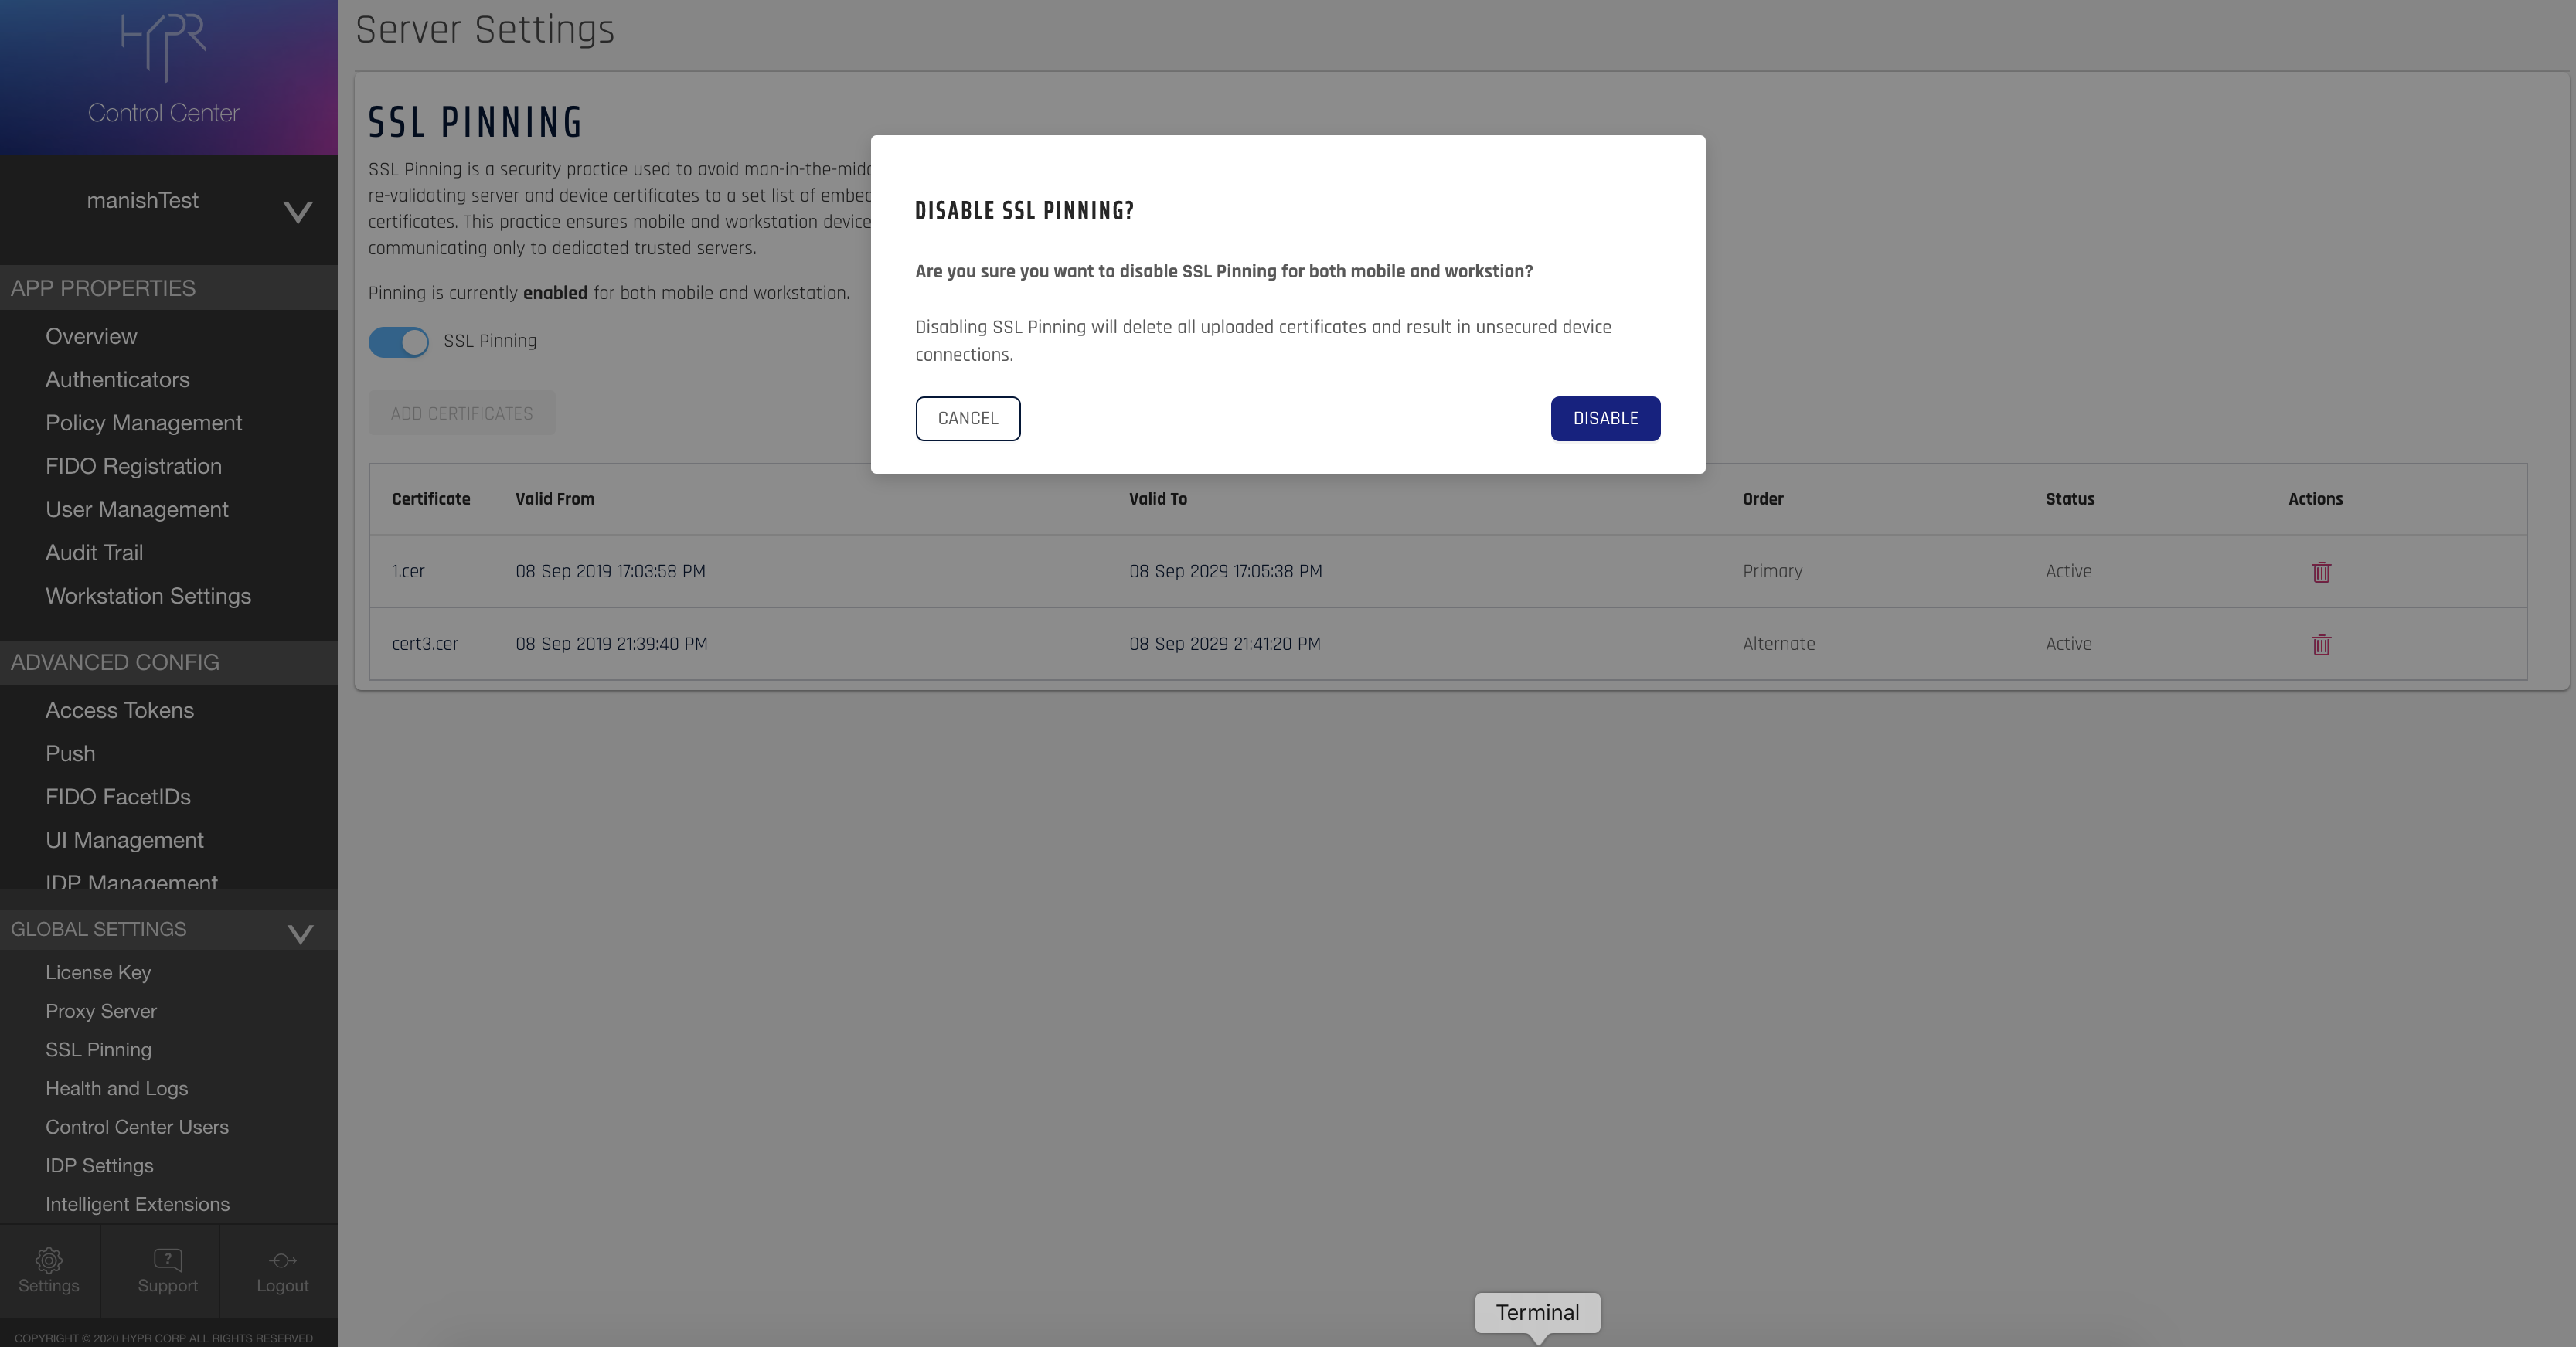Select Health and Logs in sidebar
2576x1347 pixels.
116,1089
